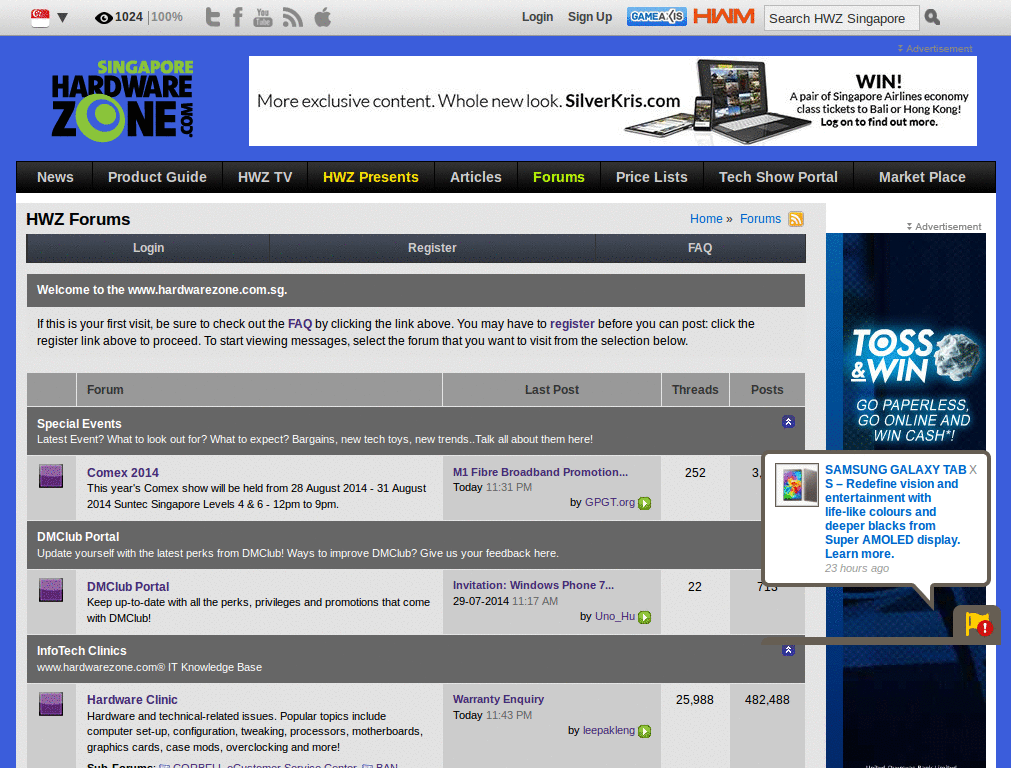Open the DMClub Portal forum
This screenshot has width=1024, height=768.
coord(128,586)
